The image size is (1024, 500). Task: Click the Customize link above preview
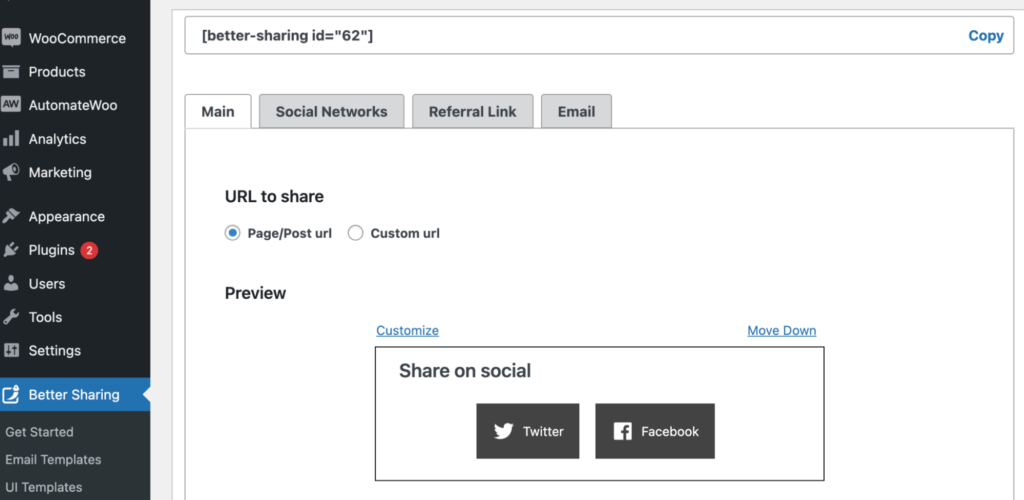[x=408, y=330]
